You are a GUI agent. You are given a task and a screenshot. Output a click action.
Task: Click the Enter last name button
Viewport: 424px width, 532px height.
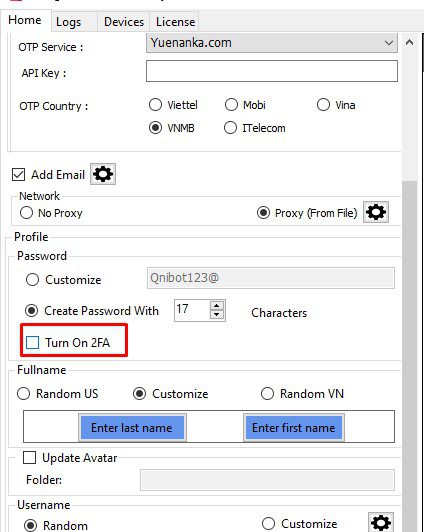pos(132,428)
